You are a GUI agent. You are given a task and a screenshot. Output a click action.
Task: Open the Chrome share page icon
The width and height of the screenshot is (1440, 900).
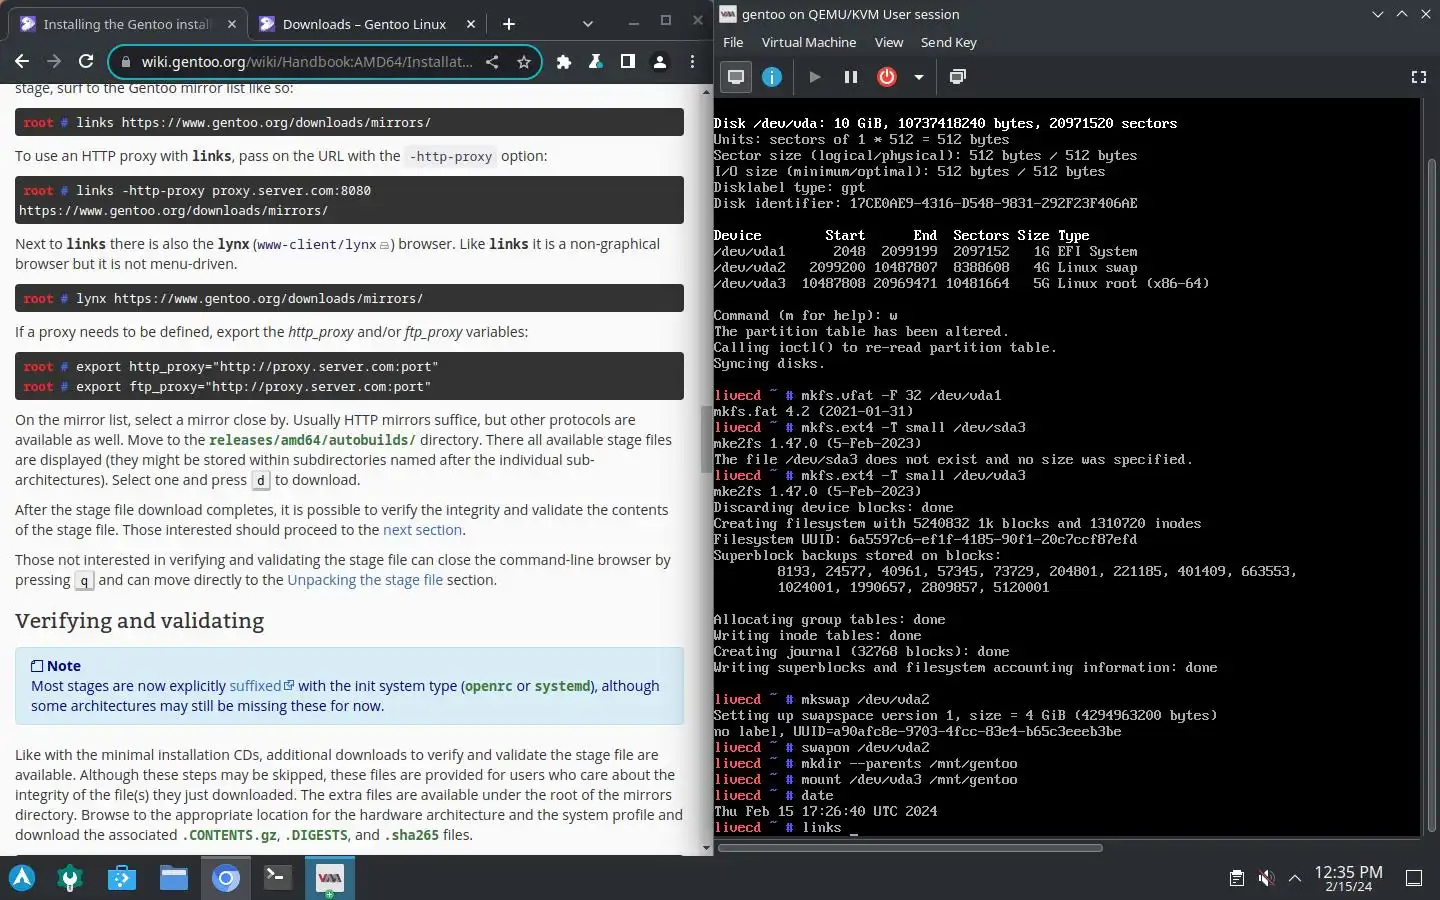[492, 62]
